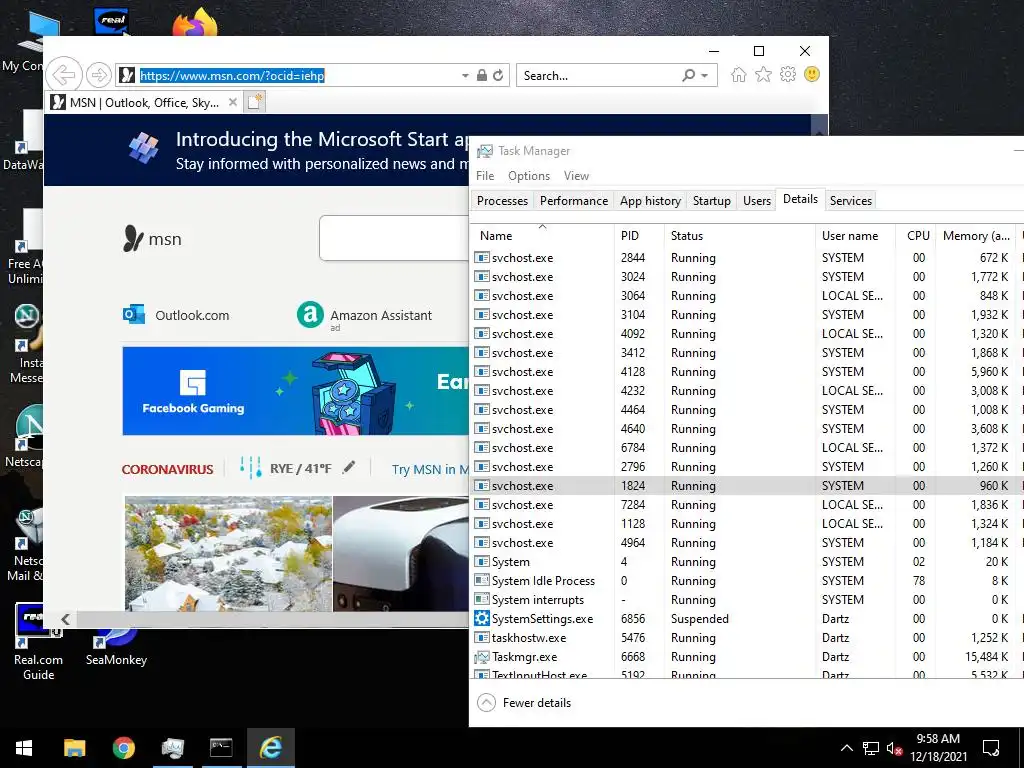
Task: Switch to the Performance tab
Action: [573, 200]
